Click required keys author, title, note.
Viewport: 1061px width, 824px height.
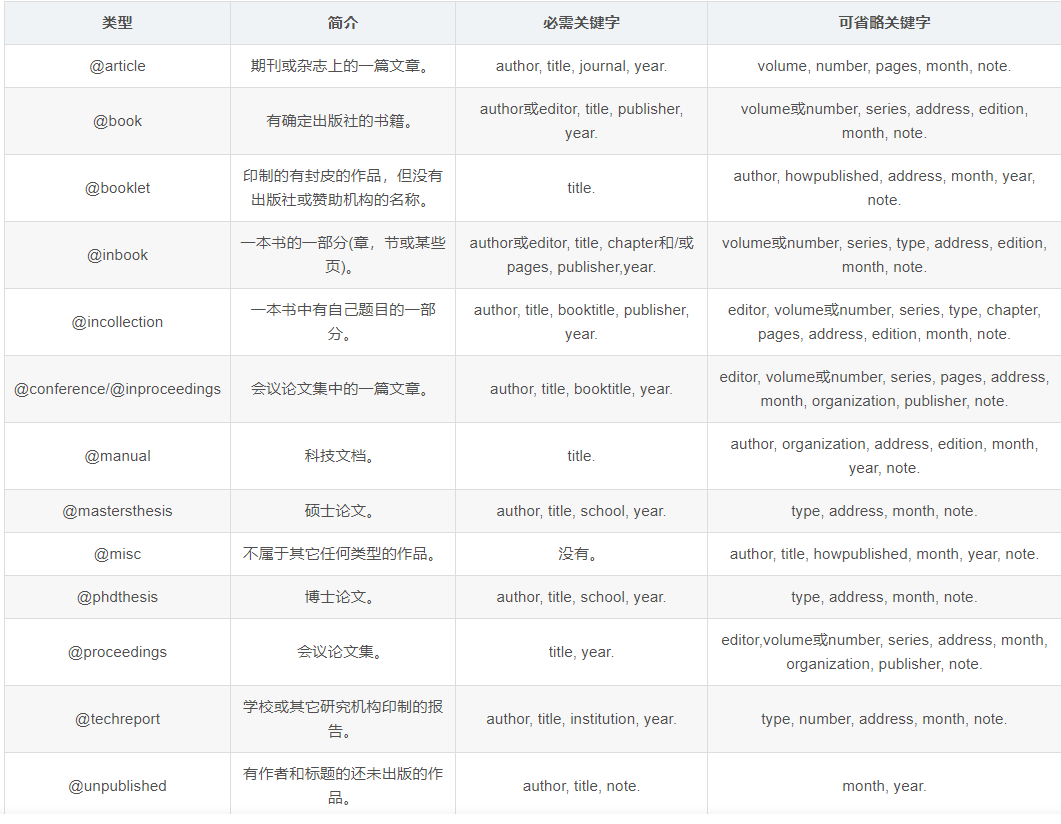(x=581, y=786)
